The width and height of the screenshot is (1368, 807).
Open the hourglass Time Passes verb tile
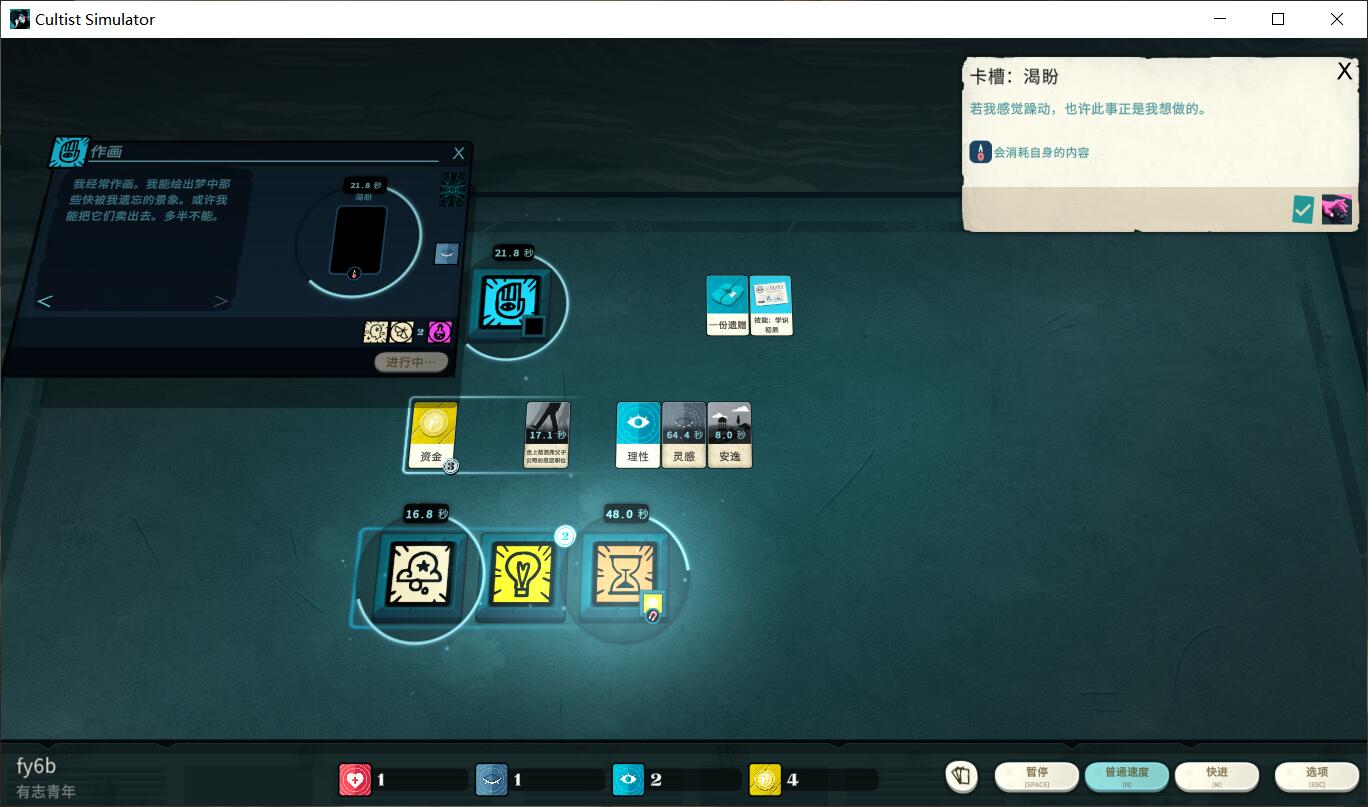click(625, 574)
